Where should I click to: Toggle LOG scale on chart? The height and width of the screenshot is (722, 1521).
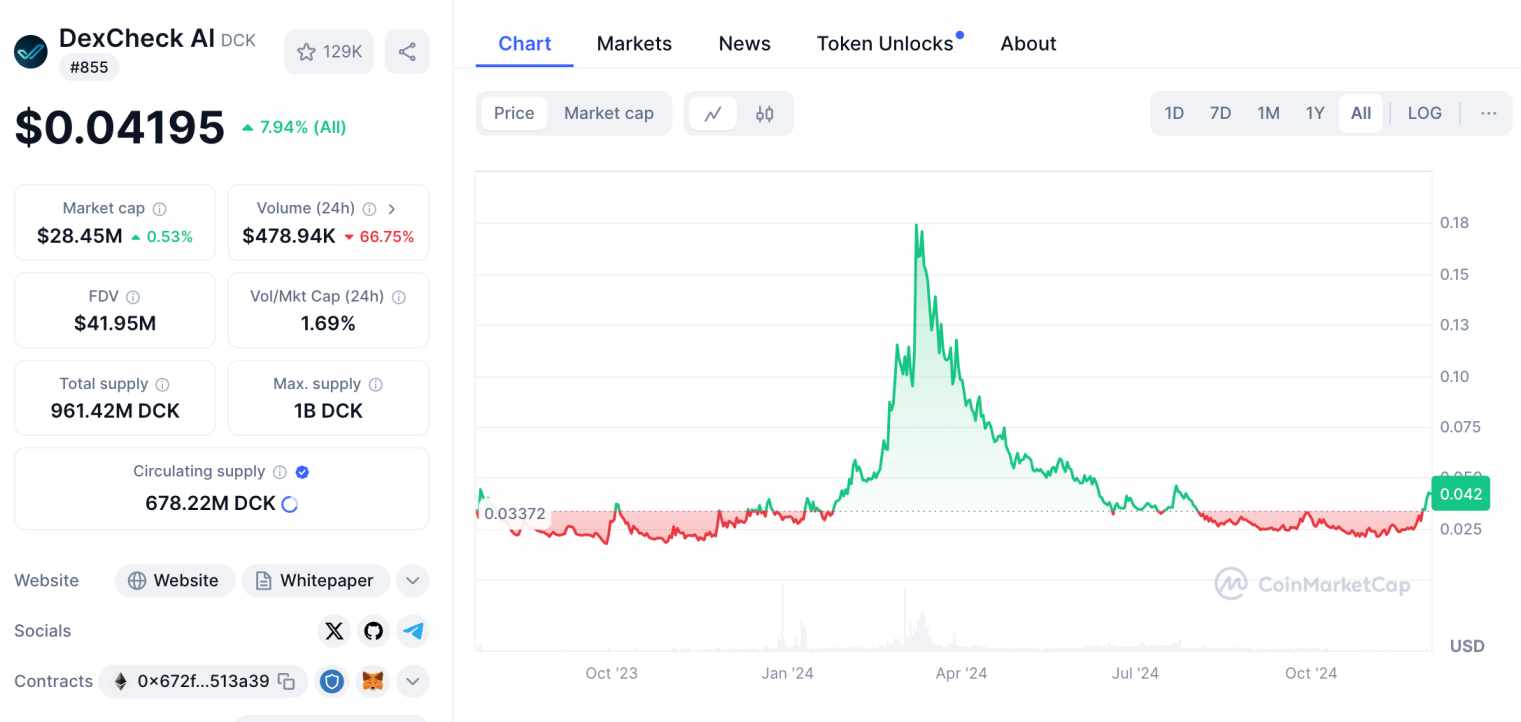(x=1424, y=113)
